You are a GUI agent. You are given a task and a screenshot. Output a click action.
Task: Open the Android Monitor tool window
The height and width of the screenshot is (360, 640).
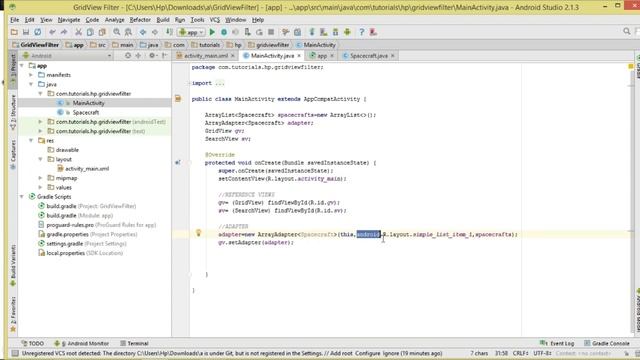click(82, 343)
